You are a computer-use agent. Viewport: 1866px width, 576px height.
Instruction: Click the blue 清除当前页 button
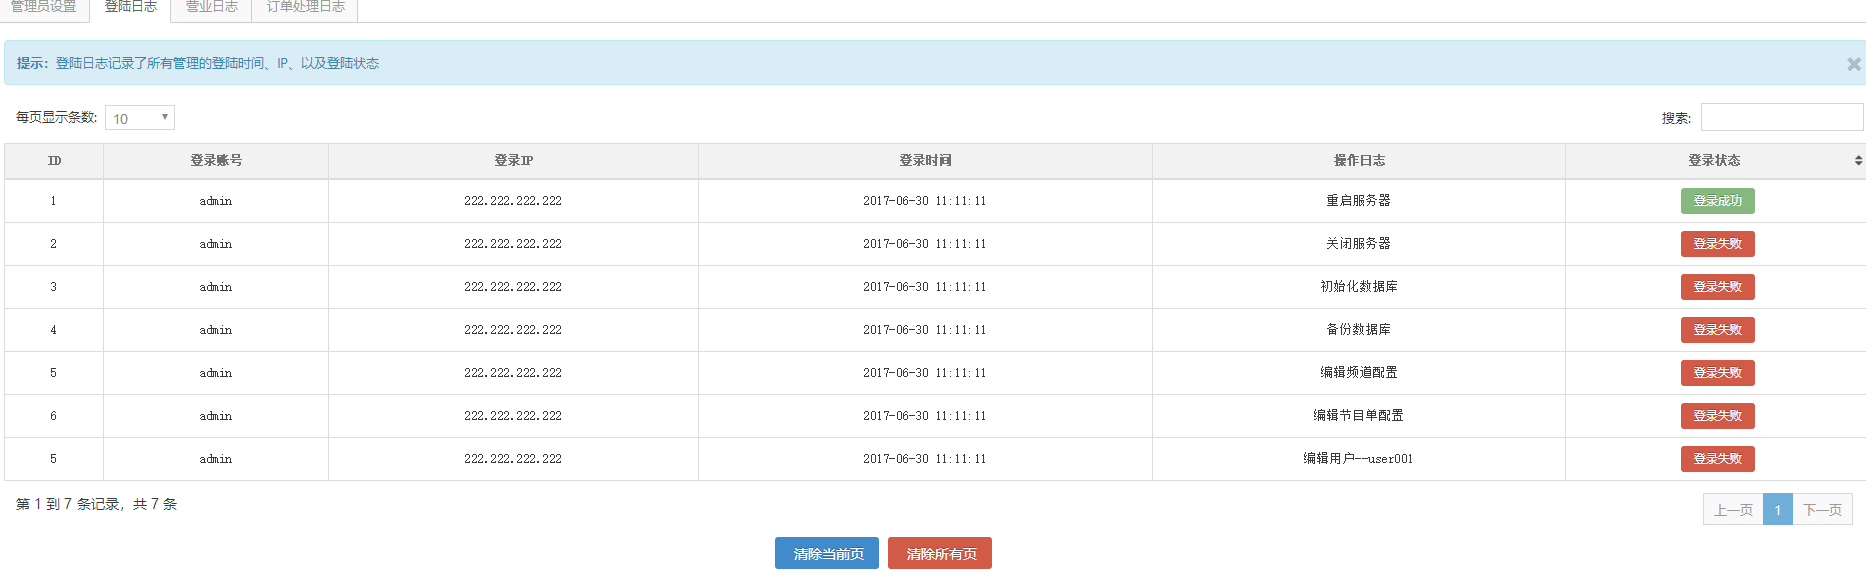click(x=827, y=553)
